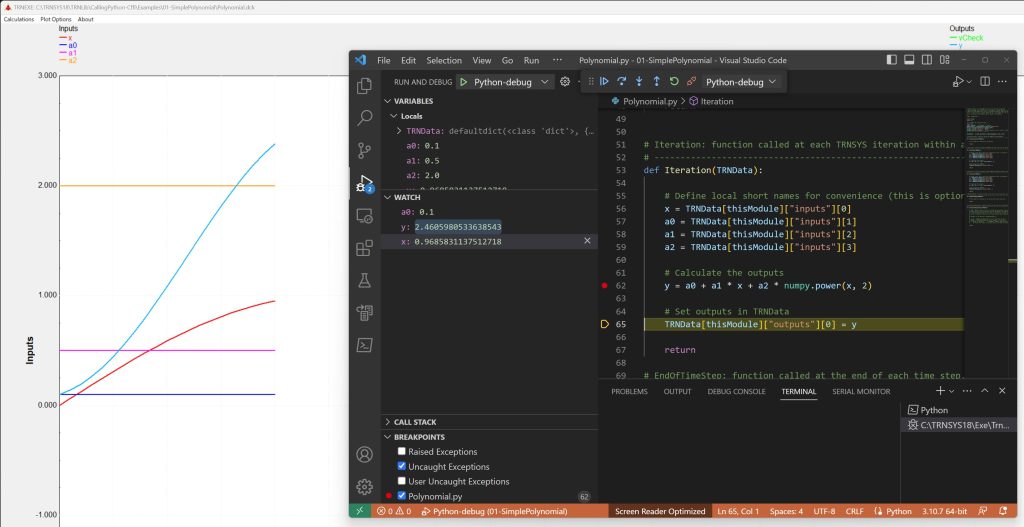Viewport: 1024px width, 527px height.
Task: Open launch.json via debug gear icon
Action: pos(565,82)
